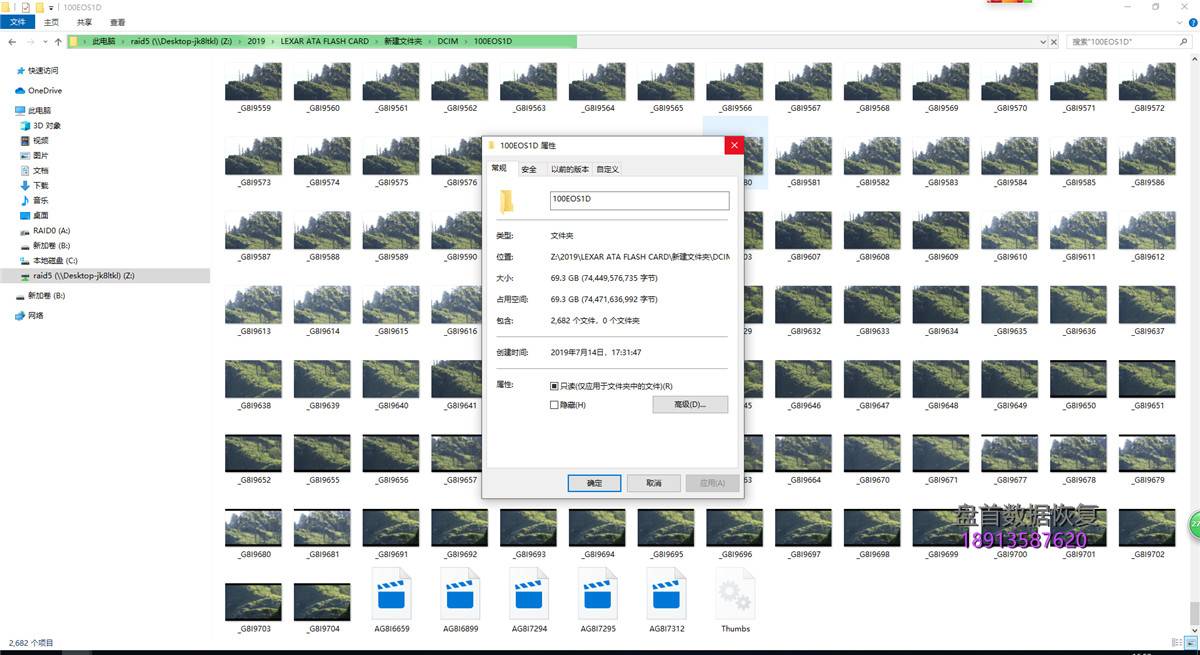Toggle the 只读 read-only checkbox

point(554,386)
